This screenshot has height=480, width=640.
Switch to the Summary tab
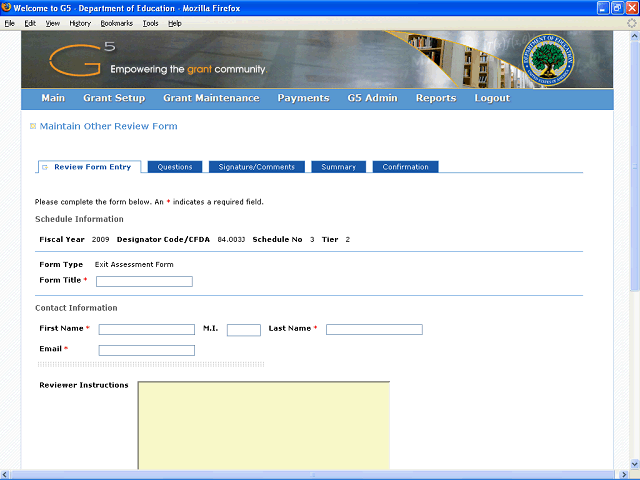(338, 167)
